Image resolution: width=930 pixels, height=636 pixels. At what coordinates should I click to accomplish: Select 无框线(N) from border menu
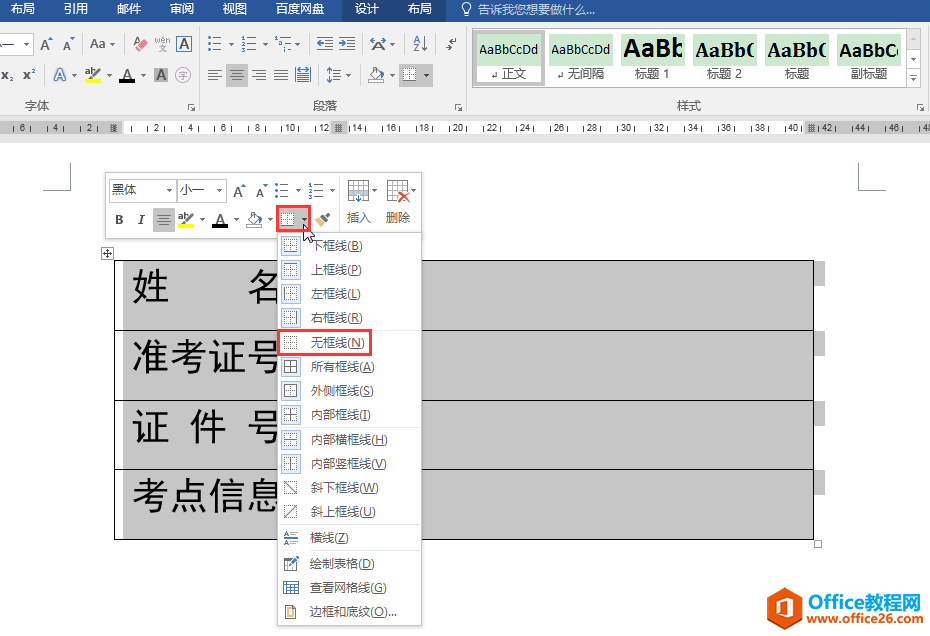[349, 343]
